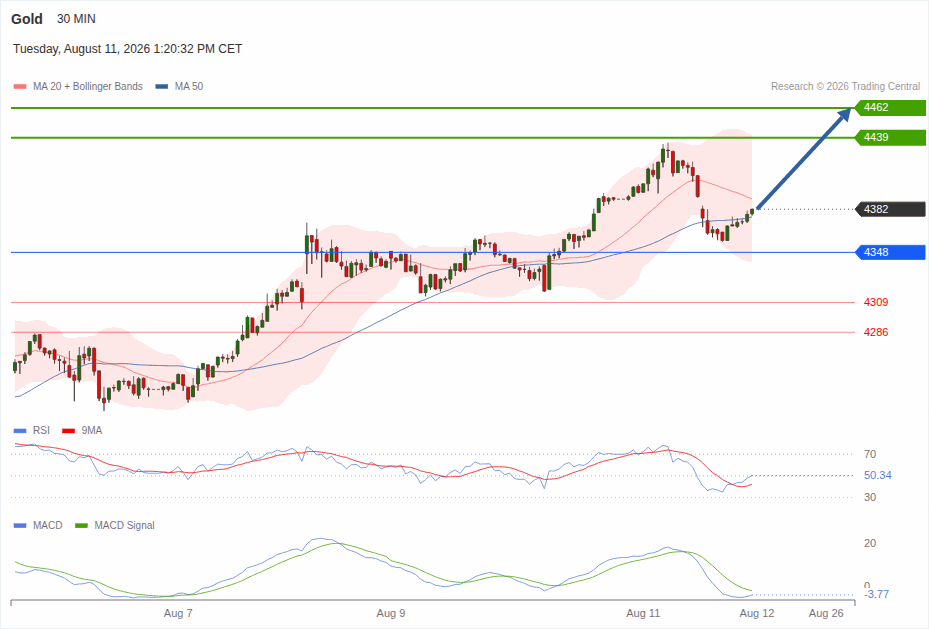Click the 30 MIN timeframe label
Image resolution: width=929 pixels, height=629 pixels.
tap(76, 19)
